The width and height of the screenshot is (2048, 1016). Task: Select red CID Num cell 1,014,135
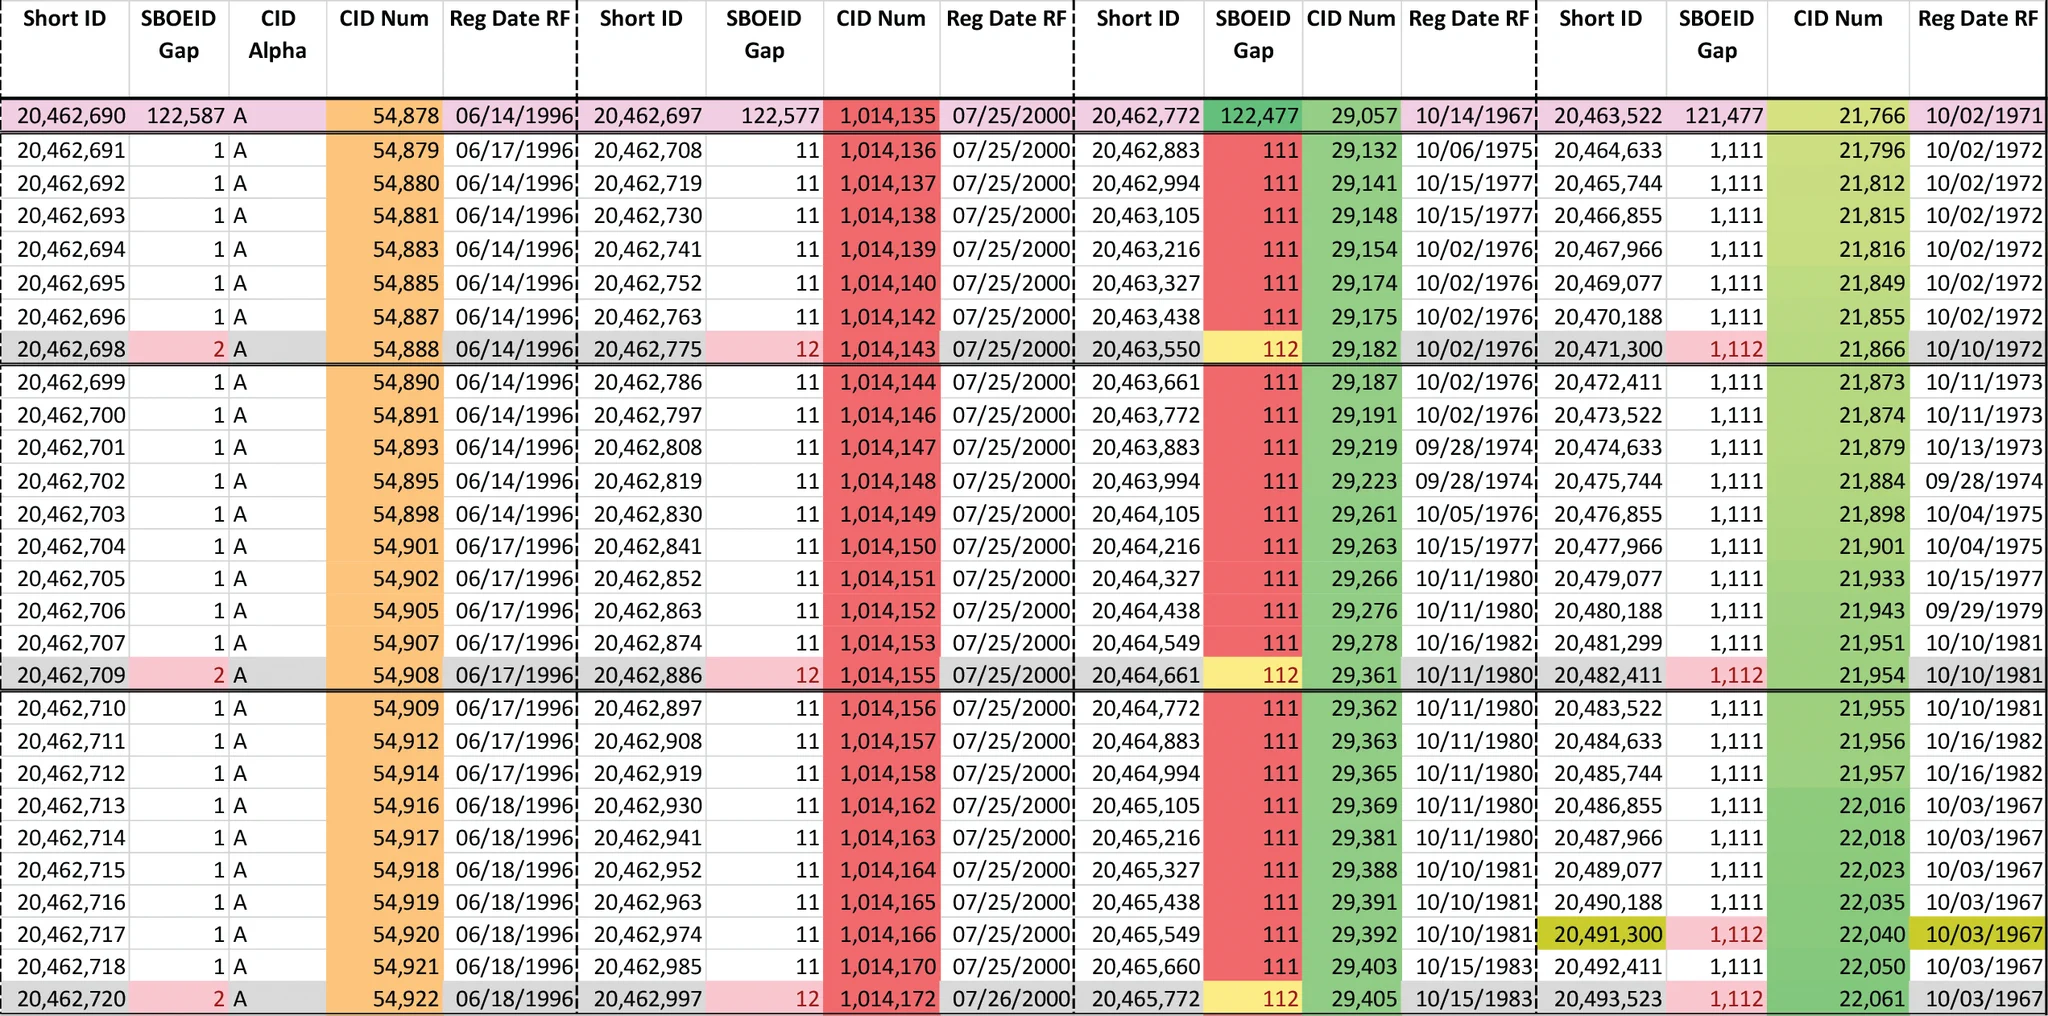[882, 116]
